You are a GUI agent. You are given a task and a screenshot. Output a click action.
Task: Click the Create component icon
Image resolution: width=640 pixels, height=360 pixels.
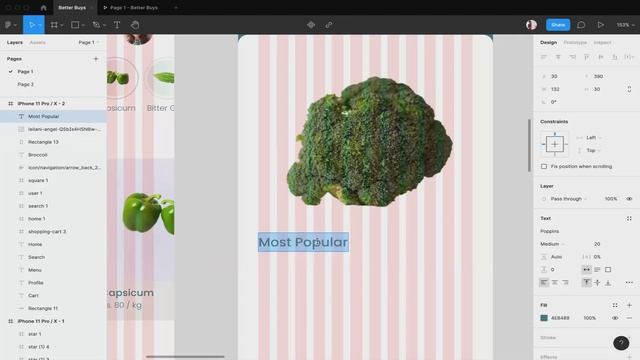click(x=311, y=25)
